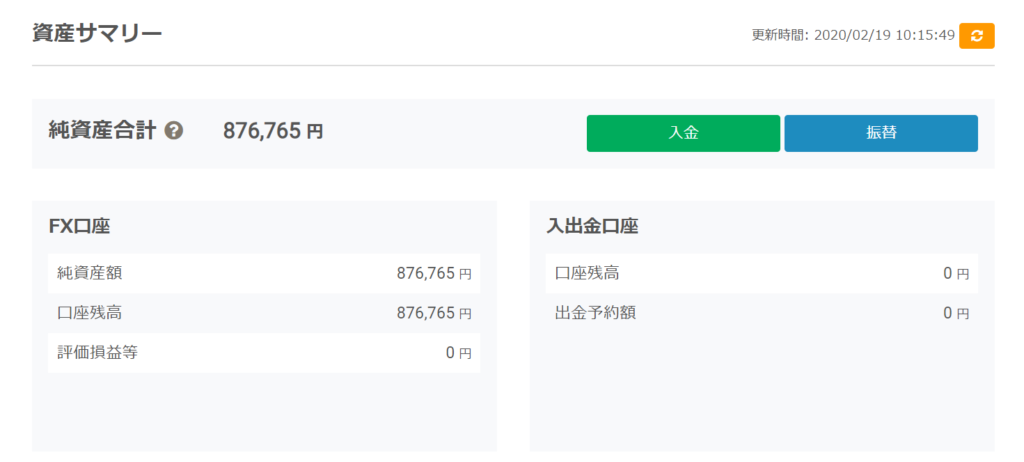Select the 純資産額 row label
The height and width of the screenshot is (462, 1024).
(90, 273)
